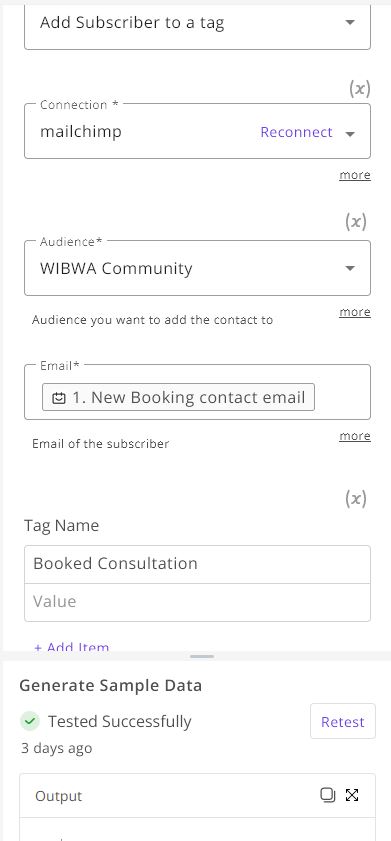The image size is (391, 841).
Task: Expand the Output panel to fullscreen
Action: point(352,795)
